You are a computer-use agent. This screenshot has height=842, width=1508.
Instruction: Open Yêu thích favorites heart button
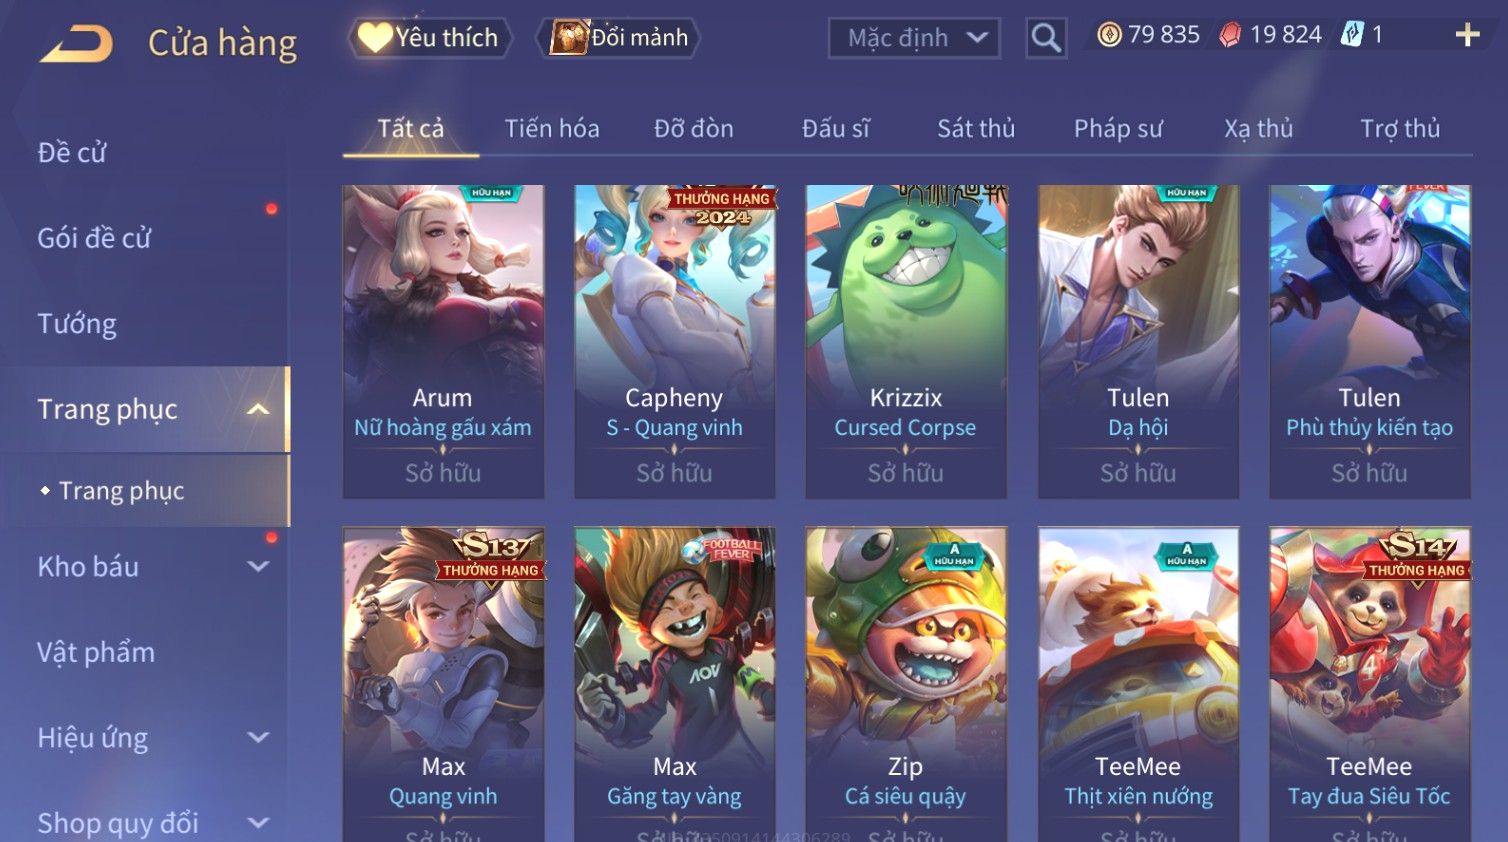[430, 38]
